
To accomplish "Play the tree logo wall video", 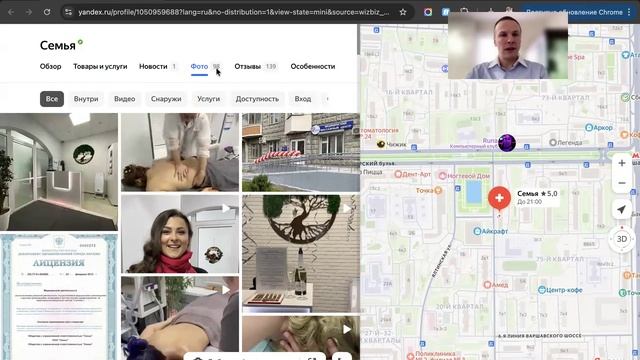I will 301,253.
